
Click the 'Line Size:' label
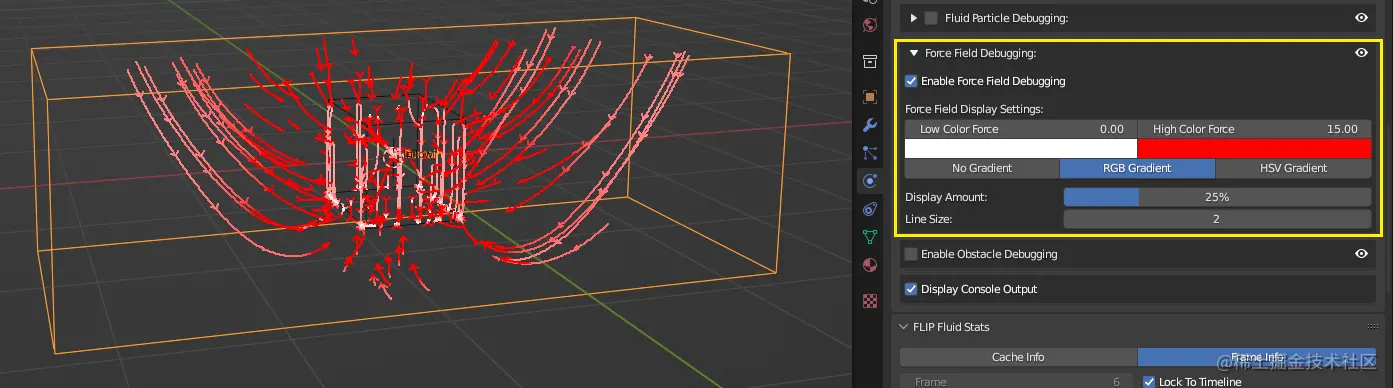928,219
